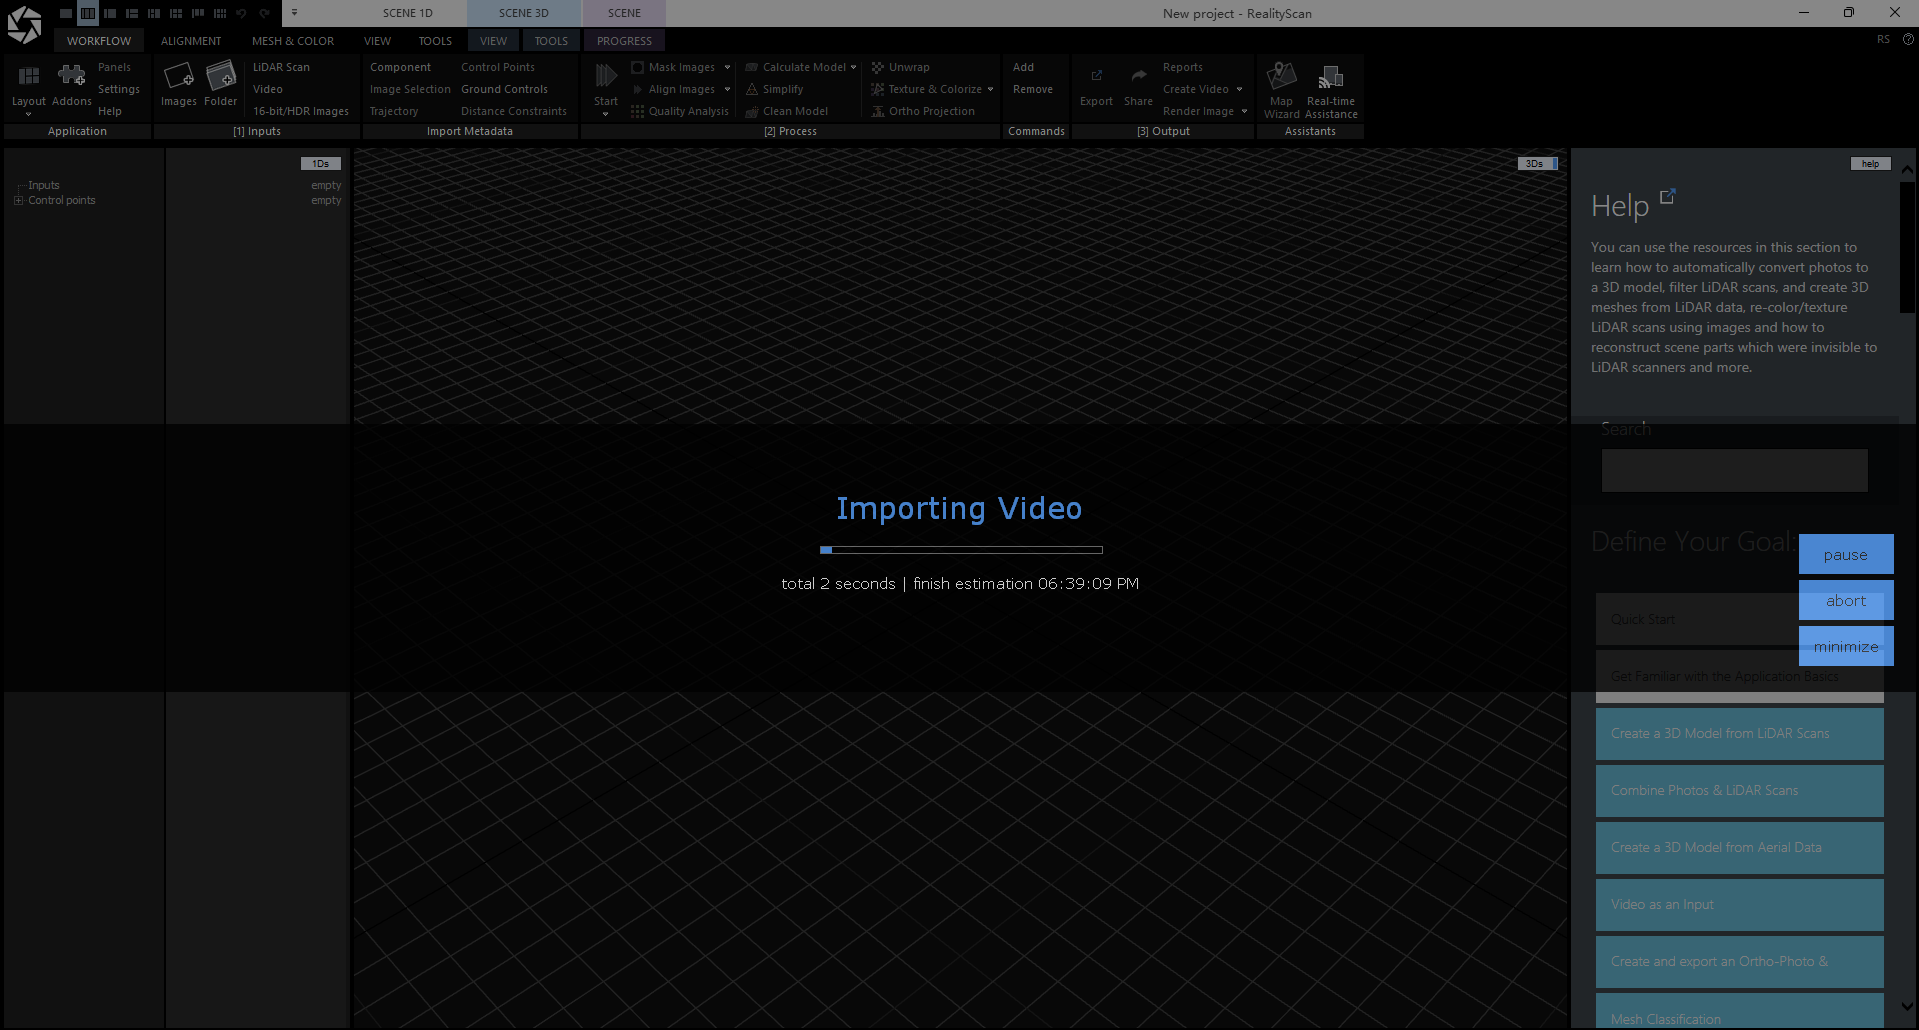Click the Reports output option

pos(1183,67)
